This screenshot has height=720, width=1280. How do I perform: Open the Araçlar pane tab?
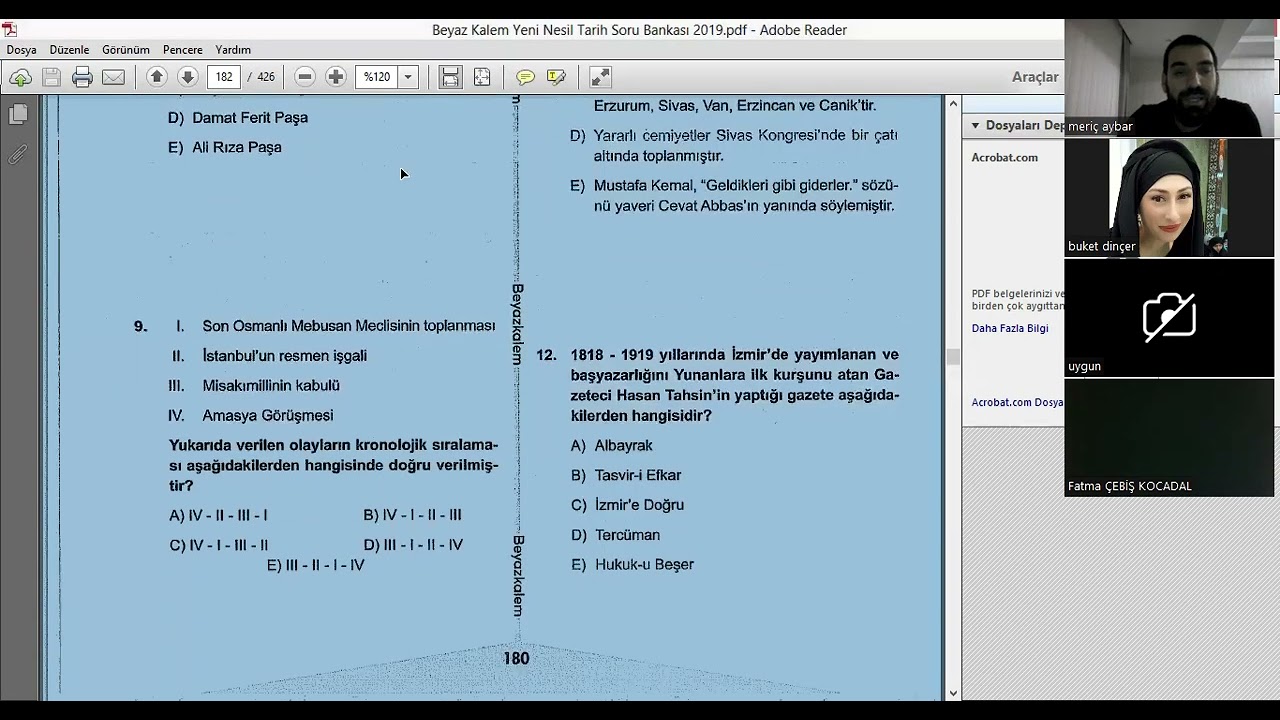pos(1035,77)
